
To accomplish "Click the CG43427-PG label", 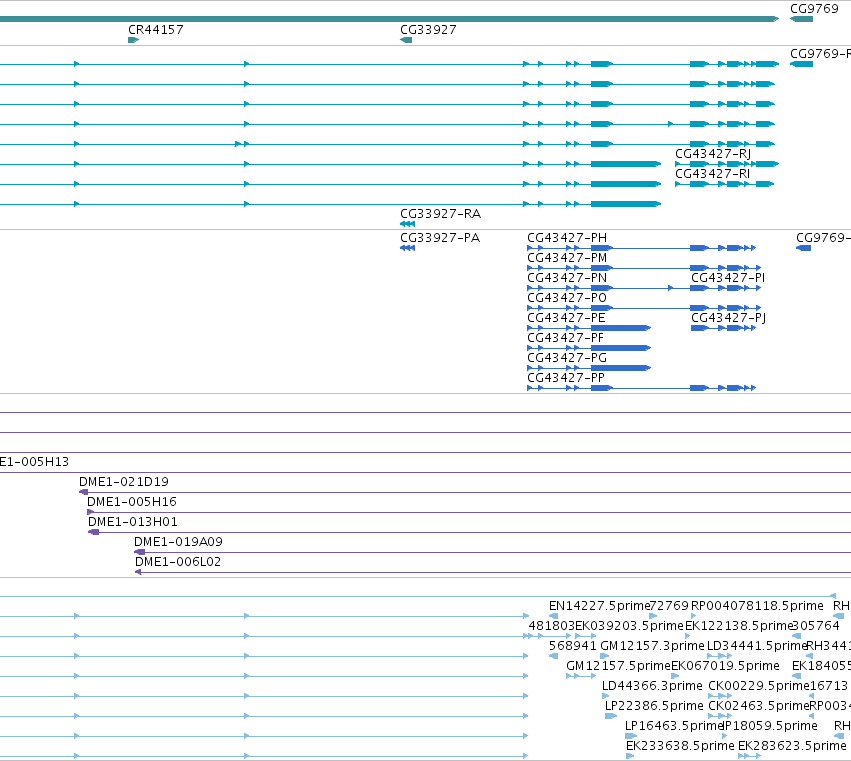I will [x=567, y=358].
